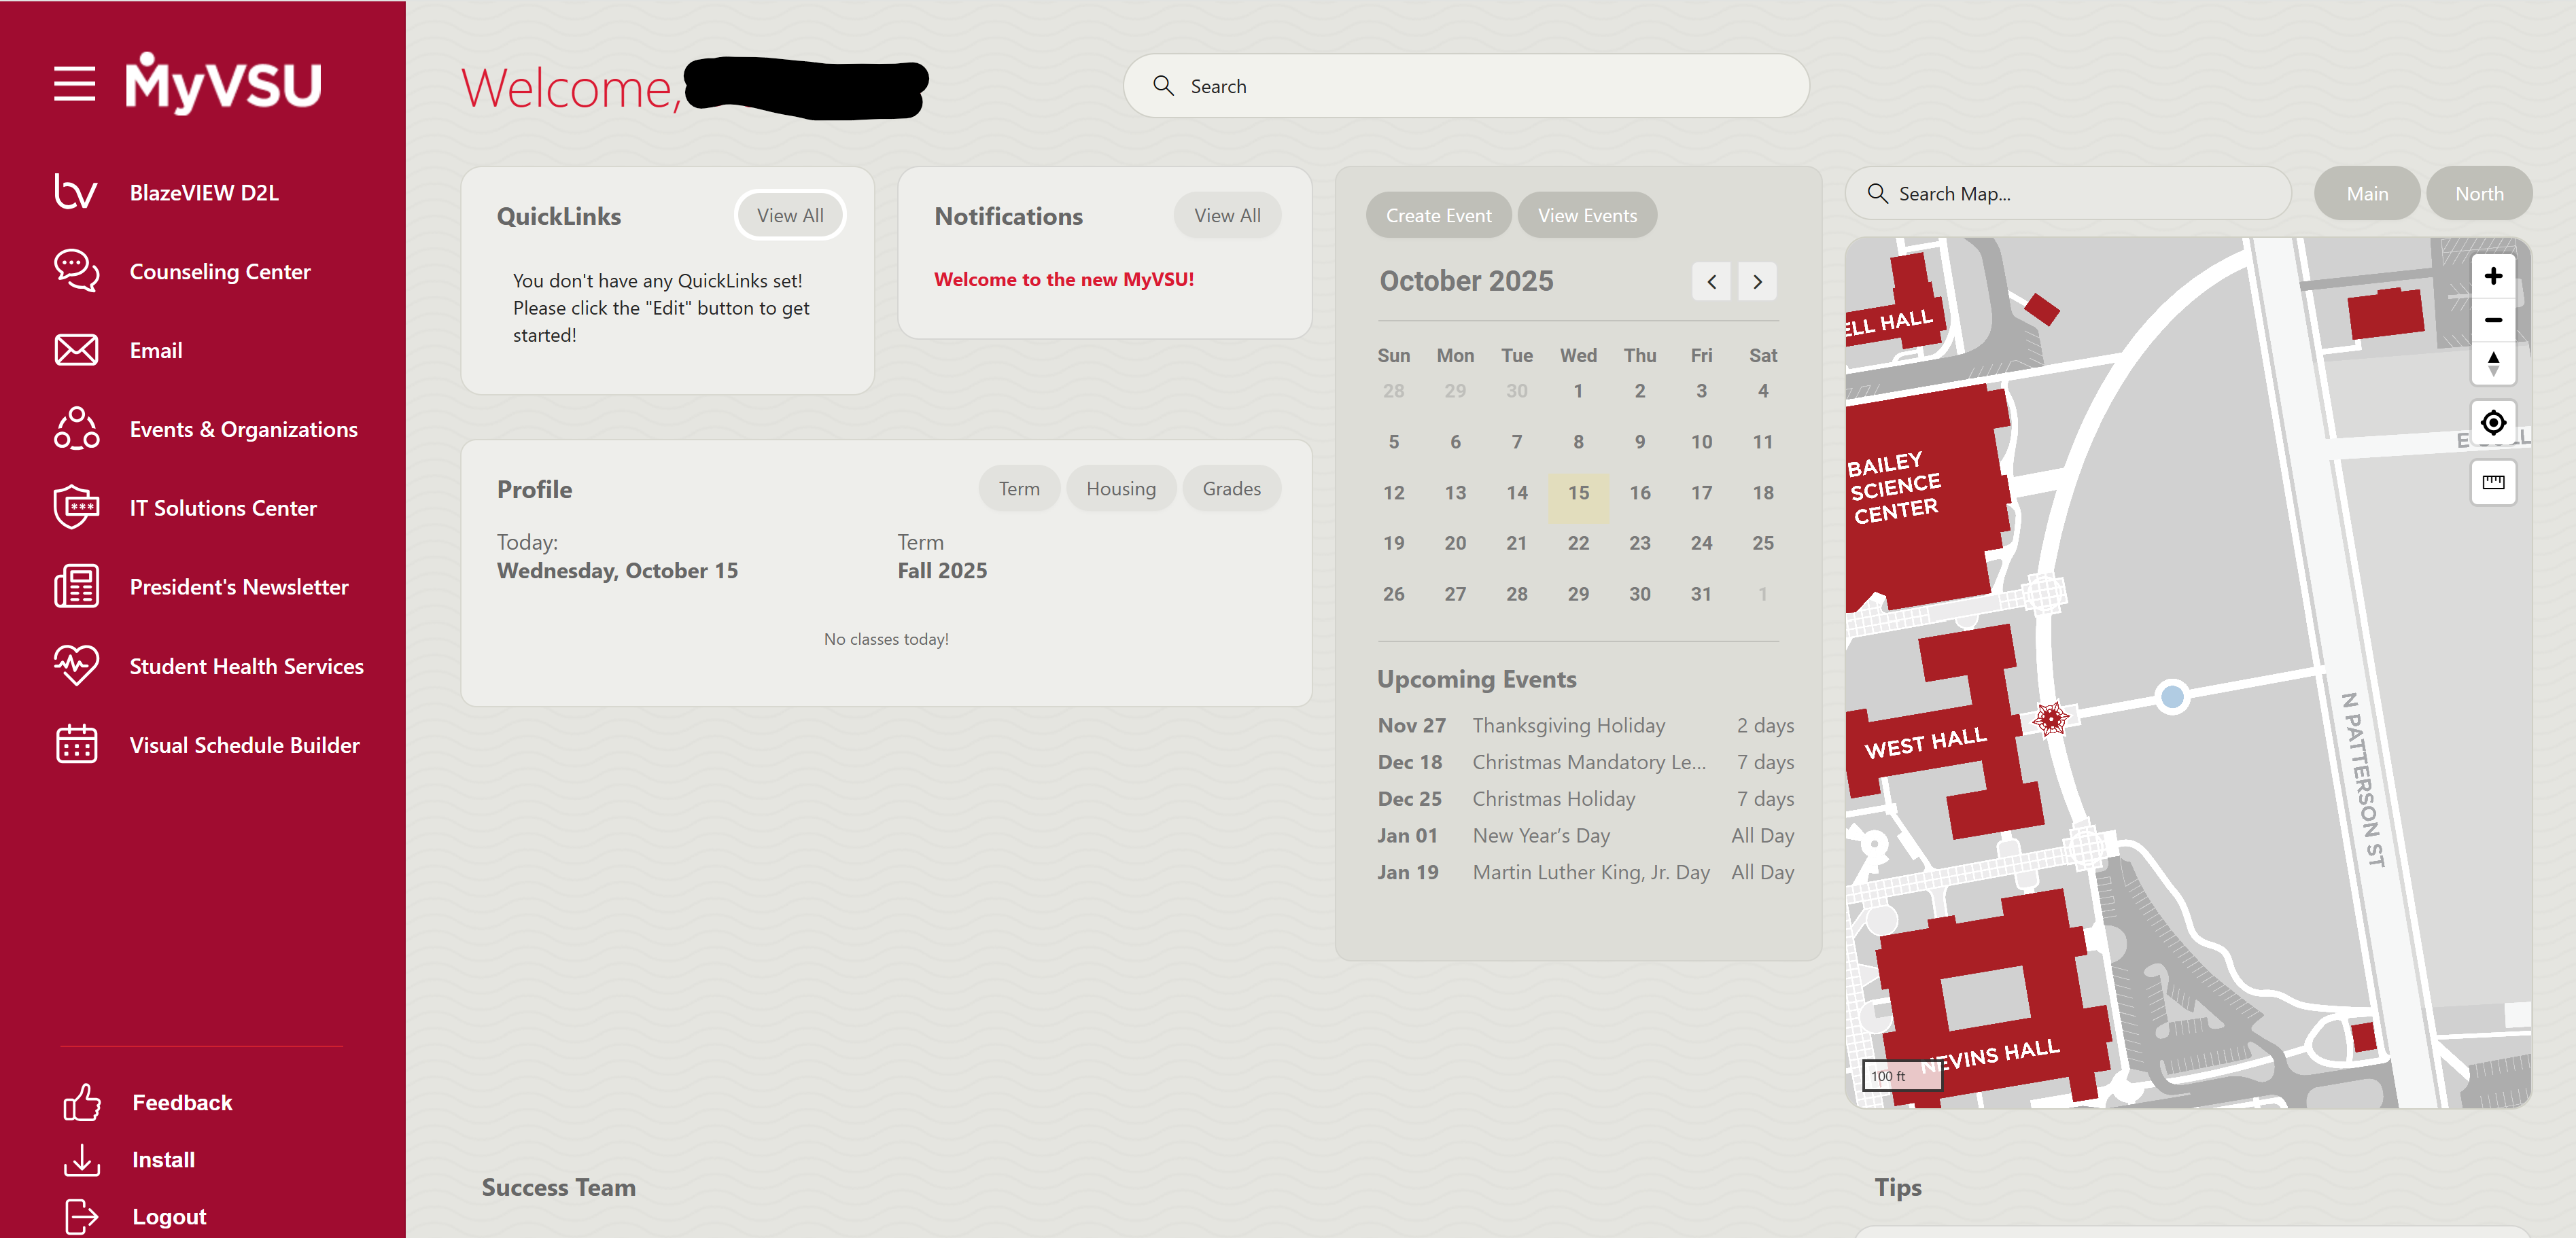Click View All next to Notifications
Screen dimensions: 2576x1238
click(x=1227, y=214)
